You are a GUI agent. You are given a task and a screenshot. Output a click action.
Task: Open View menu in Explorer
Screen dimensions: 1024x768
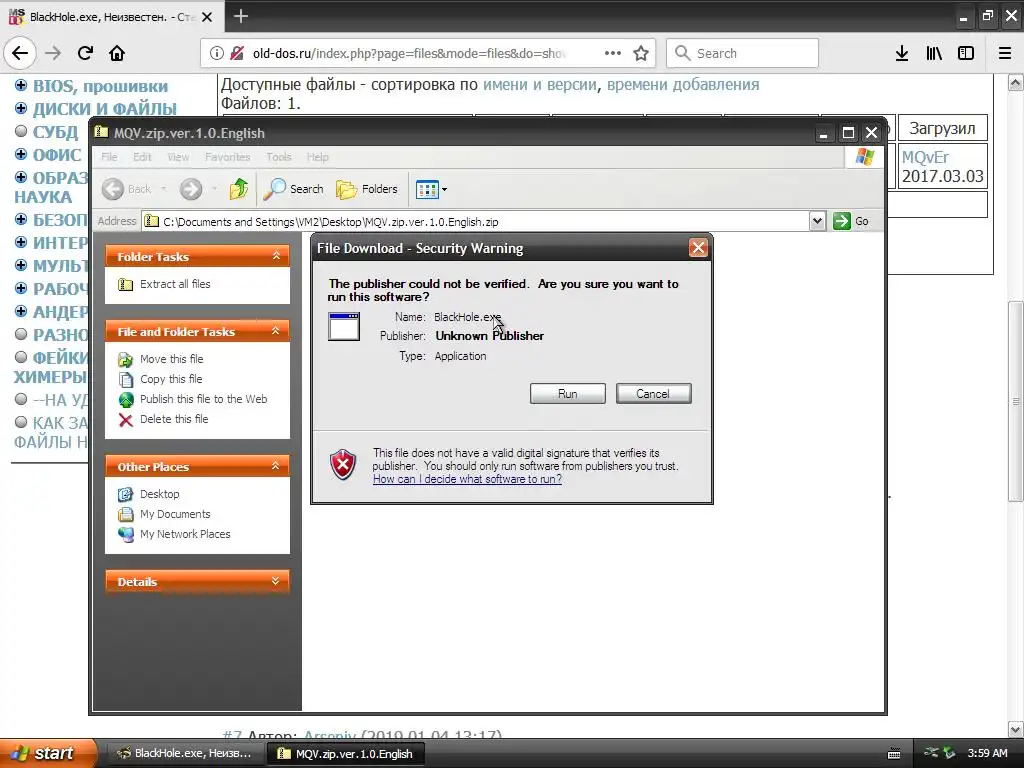178,157
